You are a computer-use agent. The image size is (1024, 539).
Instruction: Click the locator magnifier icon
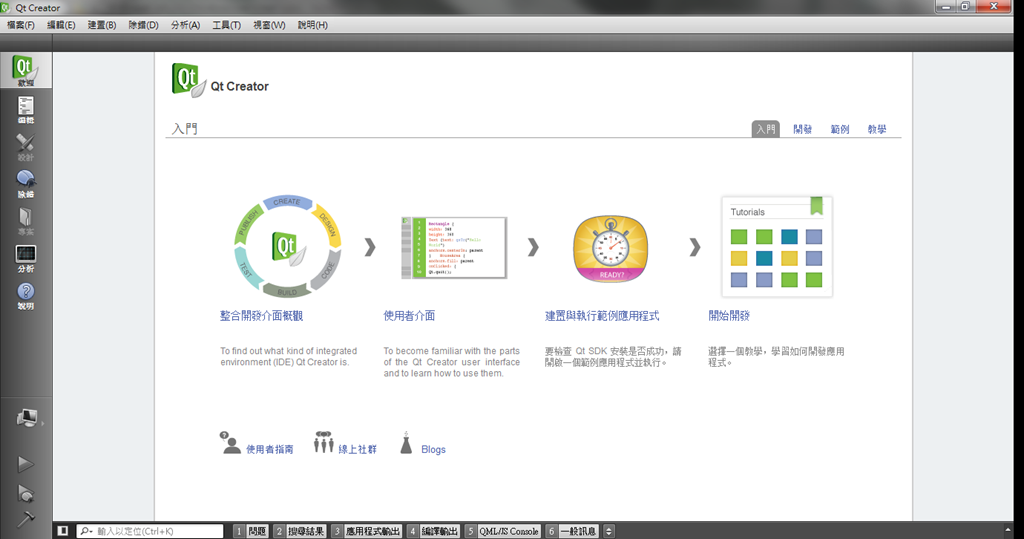pos(86,531)
